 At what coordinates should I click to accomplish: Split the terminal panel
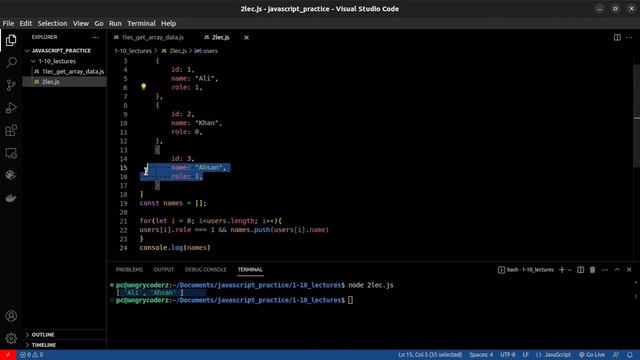(580, 270)
